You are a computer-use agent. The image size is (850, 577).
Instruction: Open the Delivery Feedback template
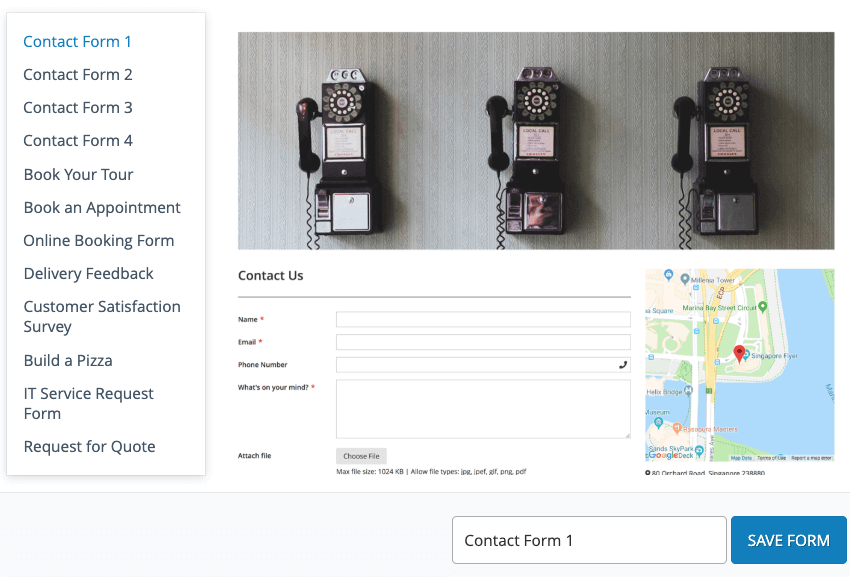tap(88, 273)
